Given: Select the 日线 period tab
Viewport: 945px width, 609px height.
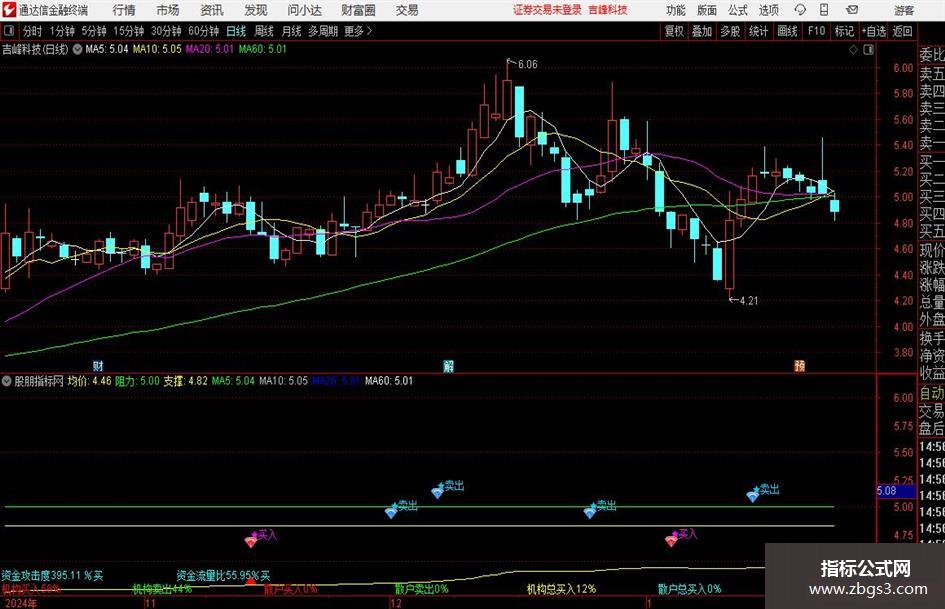Looking at the screenshot, I should (236, 31).
